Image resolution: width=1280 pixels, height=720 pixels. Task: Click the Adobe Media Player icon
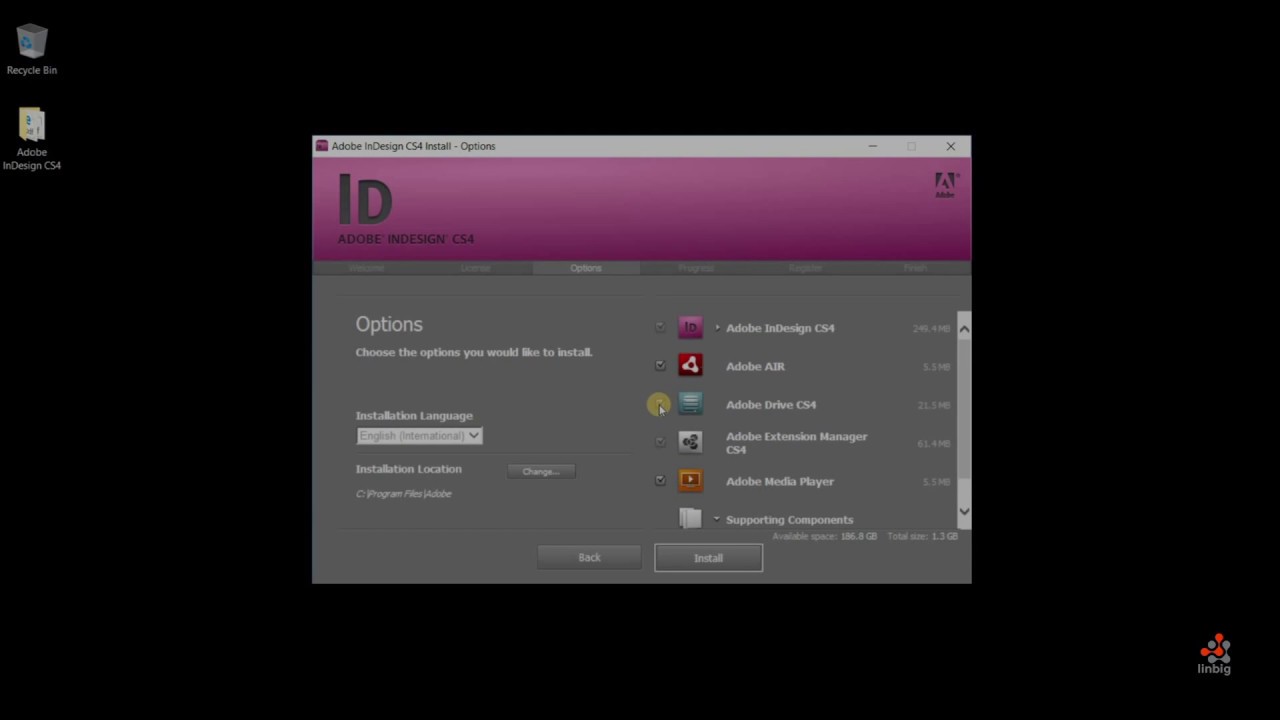[x=690, y=481]
